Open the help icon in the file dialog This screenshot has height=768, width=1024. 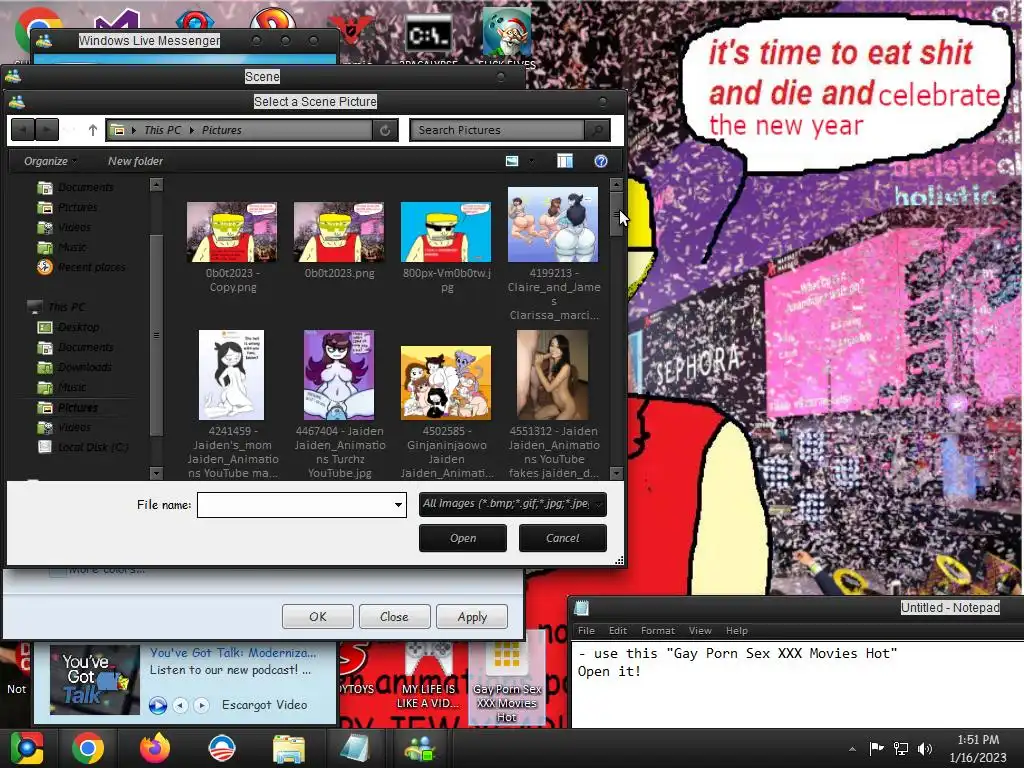601,161
